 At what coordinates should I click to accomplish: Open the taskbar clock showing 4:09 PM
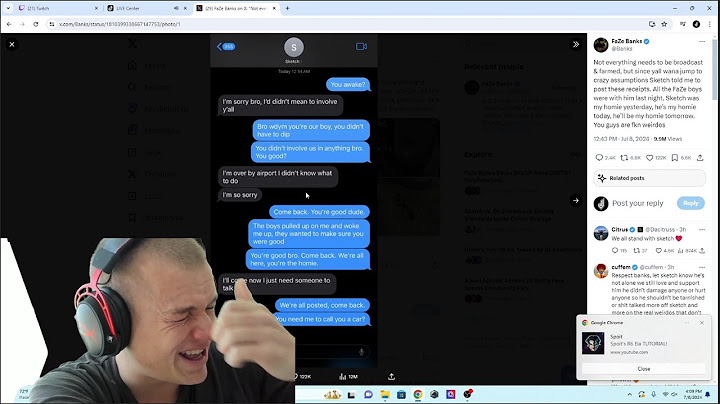point(692,394)
